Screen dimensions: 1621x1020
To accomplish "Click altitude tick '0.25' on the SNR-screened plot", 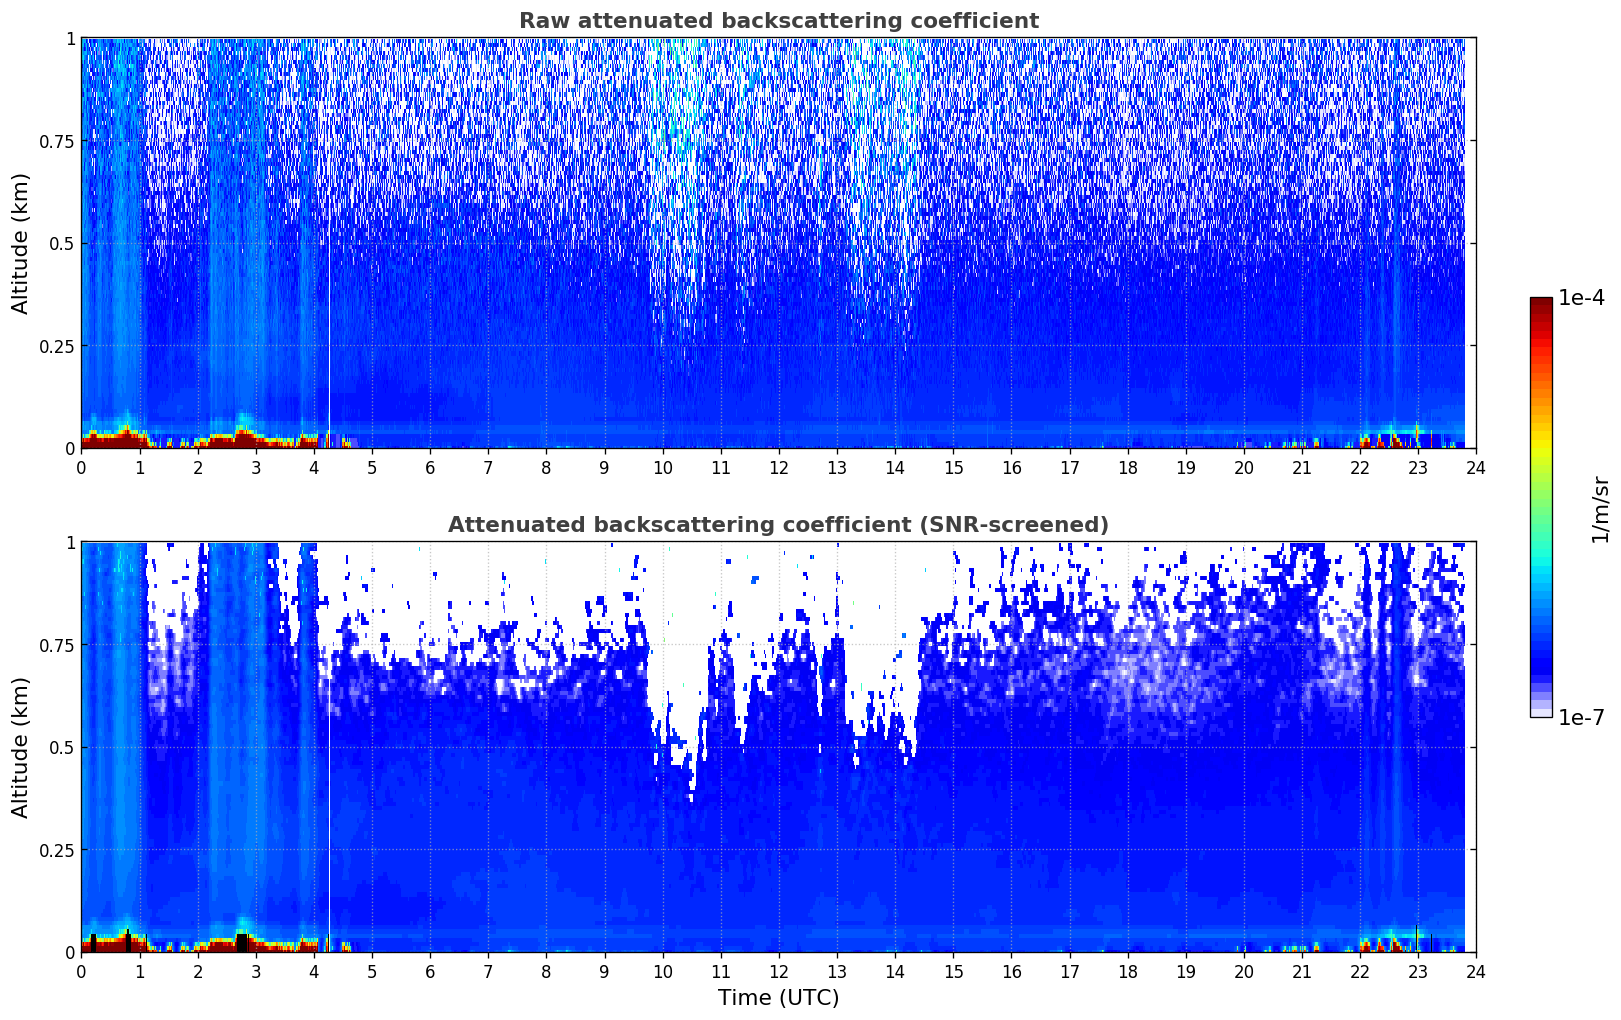I will click(56, 850).
